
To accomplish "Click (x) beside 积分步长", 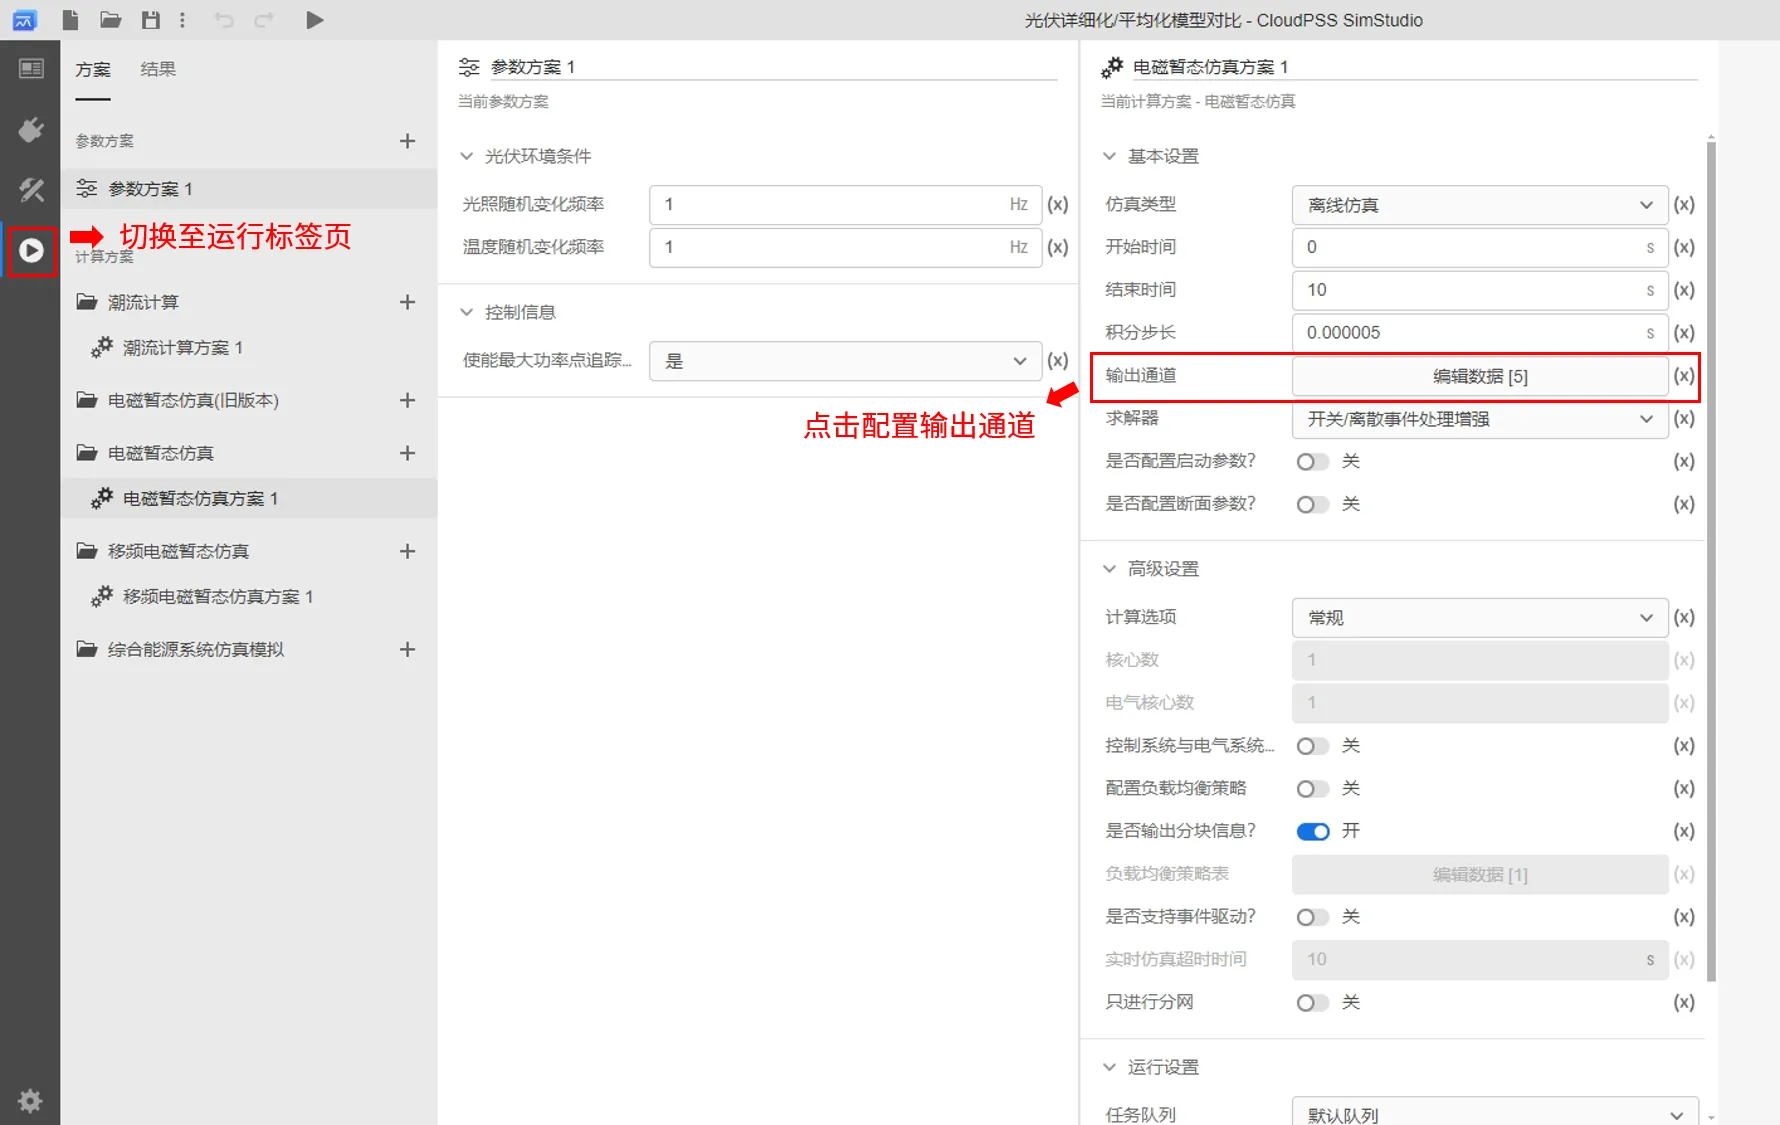I will [x=1684, y=332].
